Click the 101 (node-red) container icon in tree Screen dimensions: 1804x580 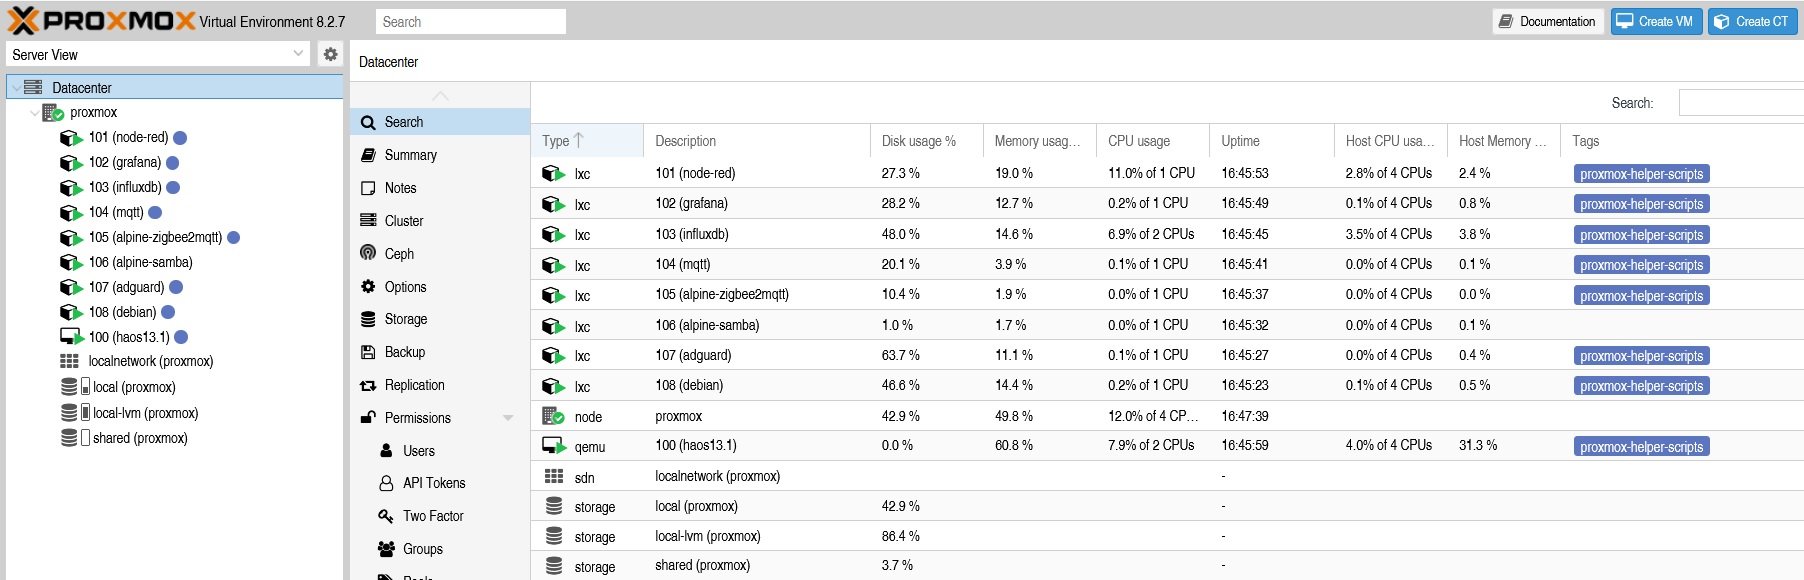click(71, 137)
